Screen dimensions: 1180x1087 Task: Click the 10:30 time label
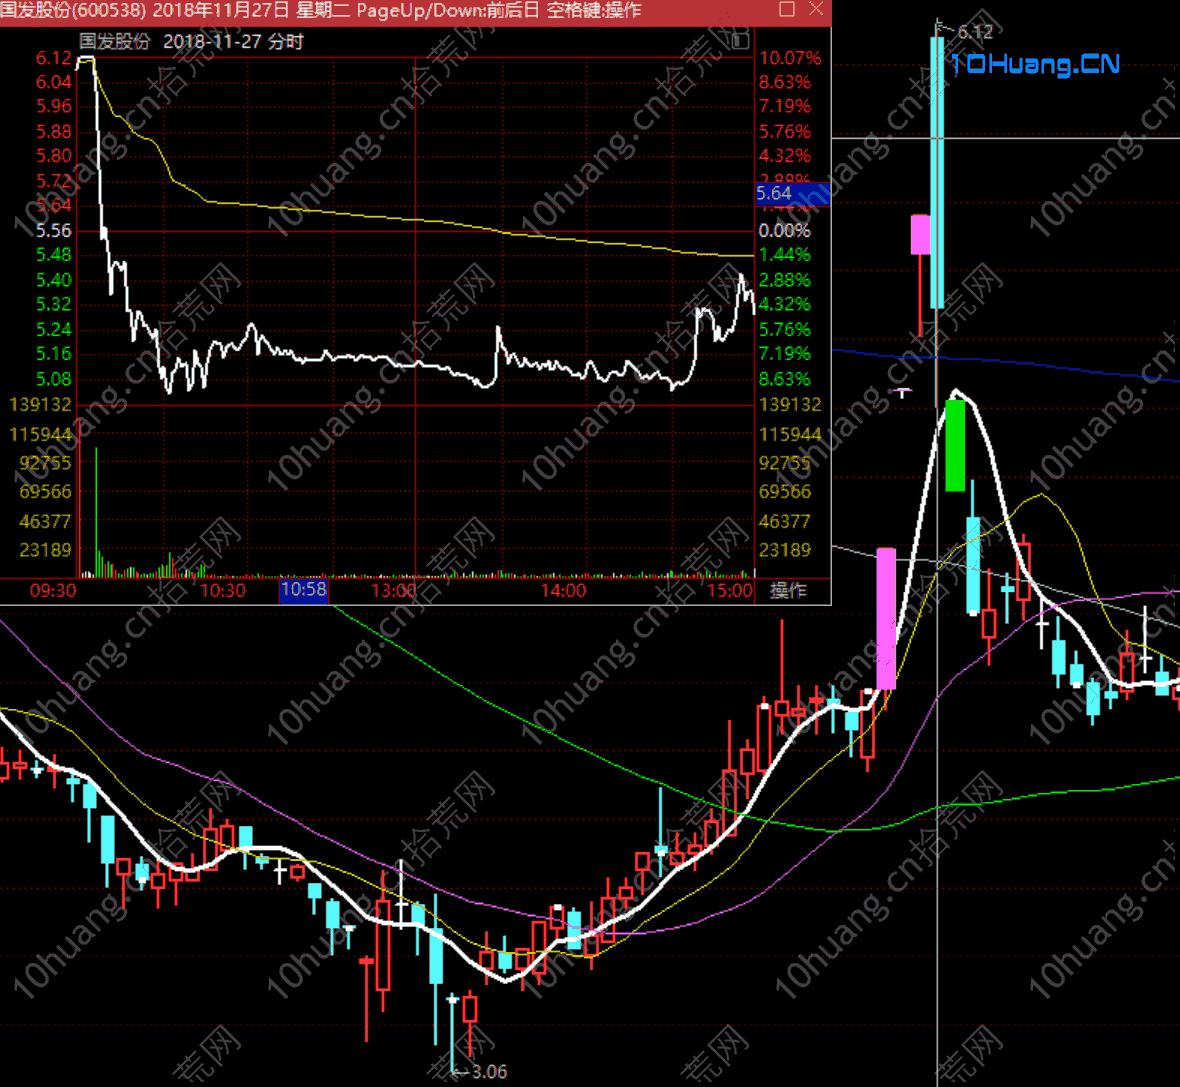coord(223,590)
